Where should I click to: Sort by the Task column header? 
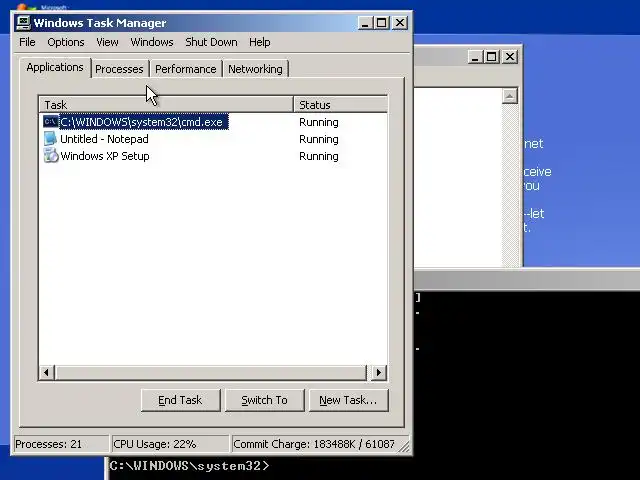[x=167, y=104]
